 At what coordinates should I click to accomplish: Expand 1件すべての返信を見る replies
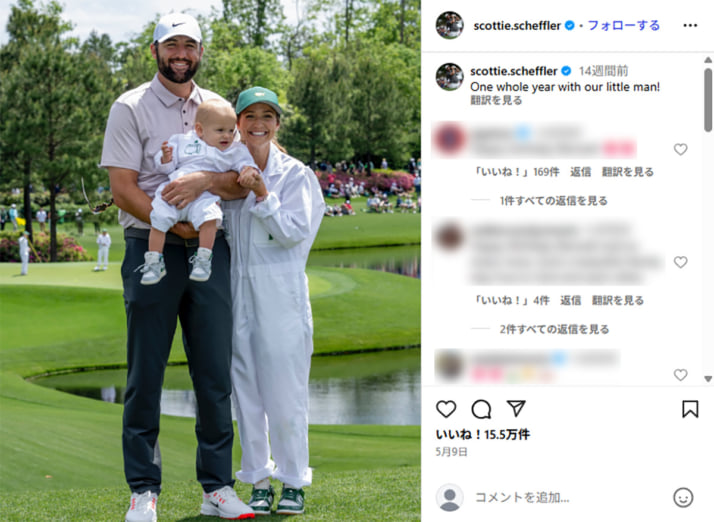coord(553,201)
